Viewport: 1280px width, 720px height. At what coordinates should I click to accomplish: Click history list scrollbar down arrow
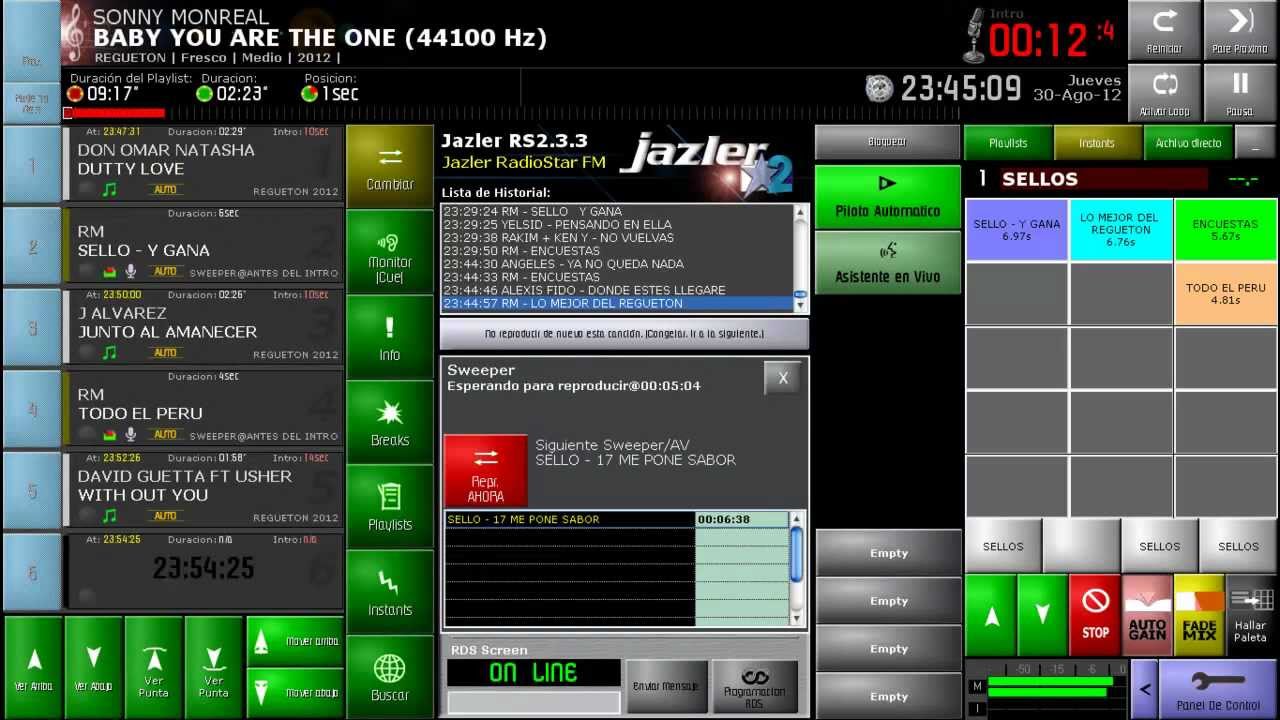(x=800, y=305)
